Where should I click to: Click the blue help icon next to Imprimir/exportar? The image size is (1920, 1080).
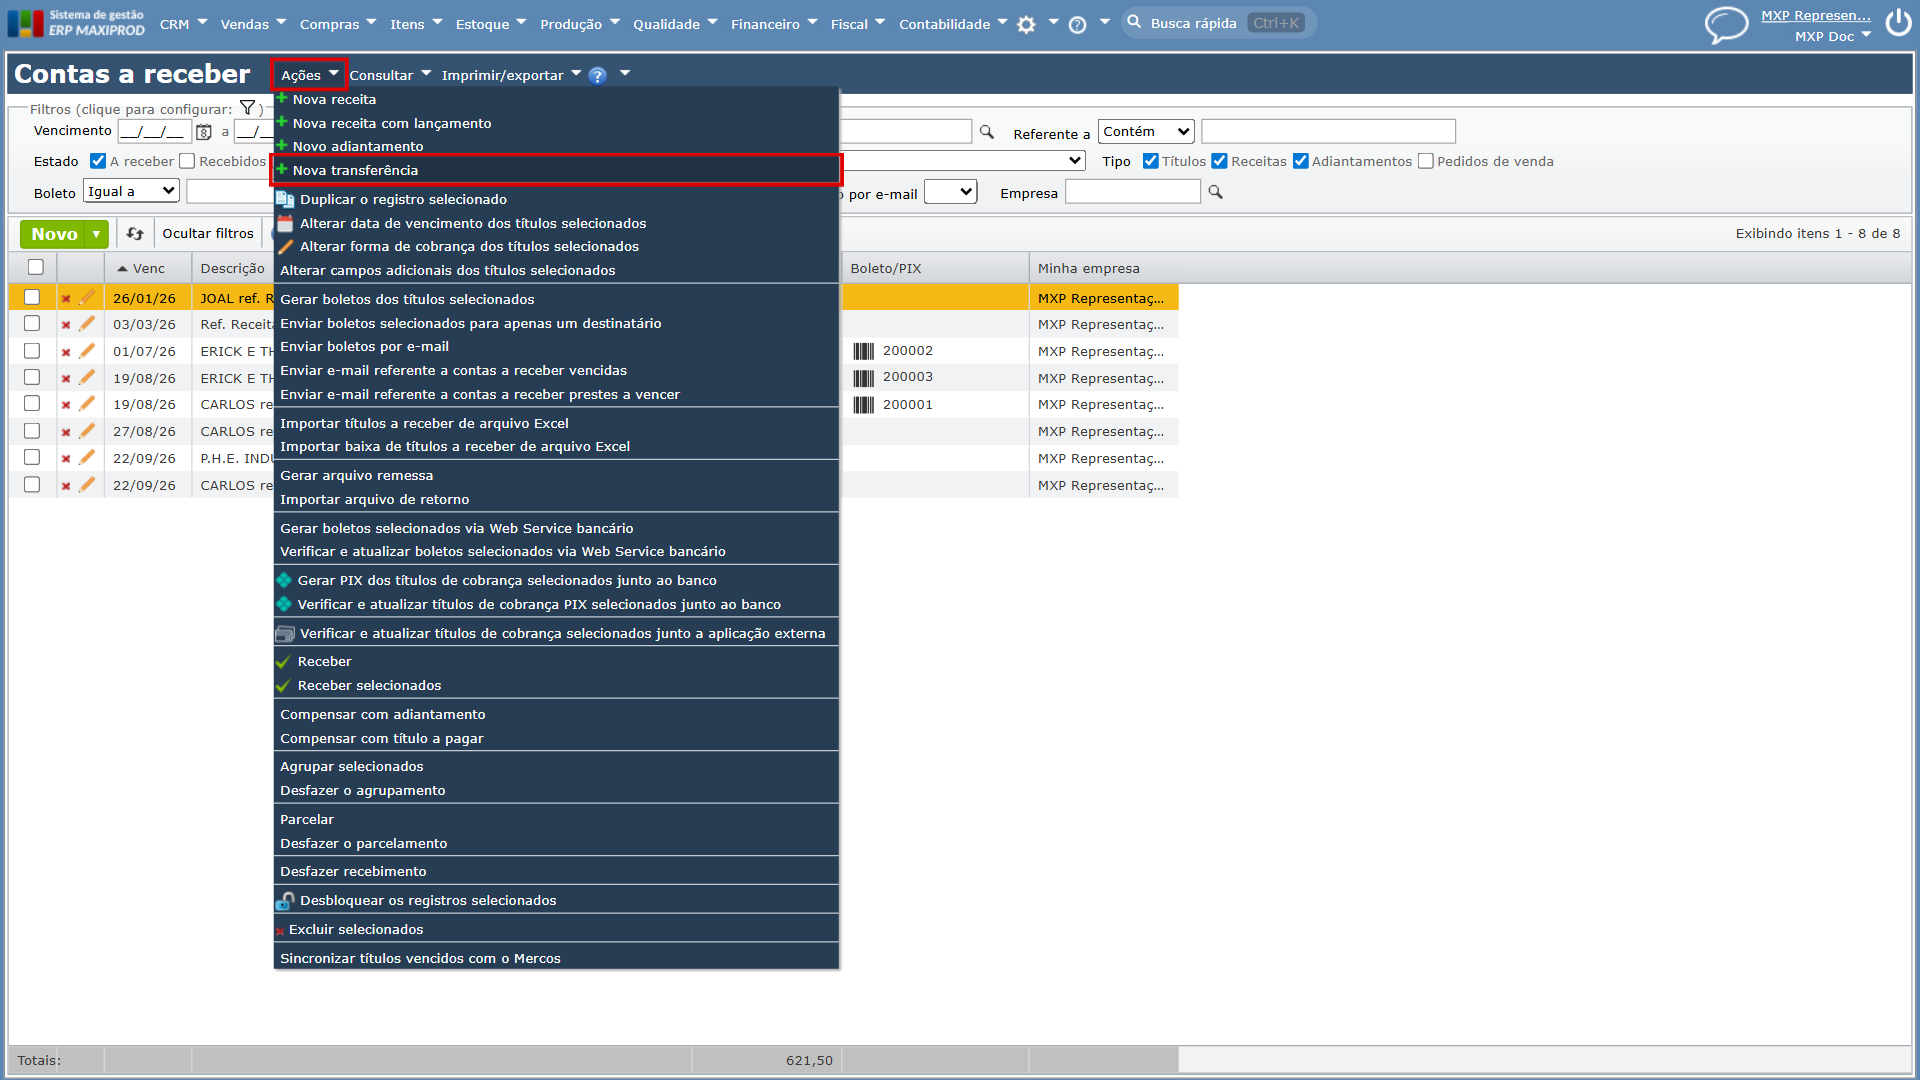(597, 75)
